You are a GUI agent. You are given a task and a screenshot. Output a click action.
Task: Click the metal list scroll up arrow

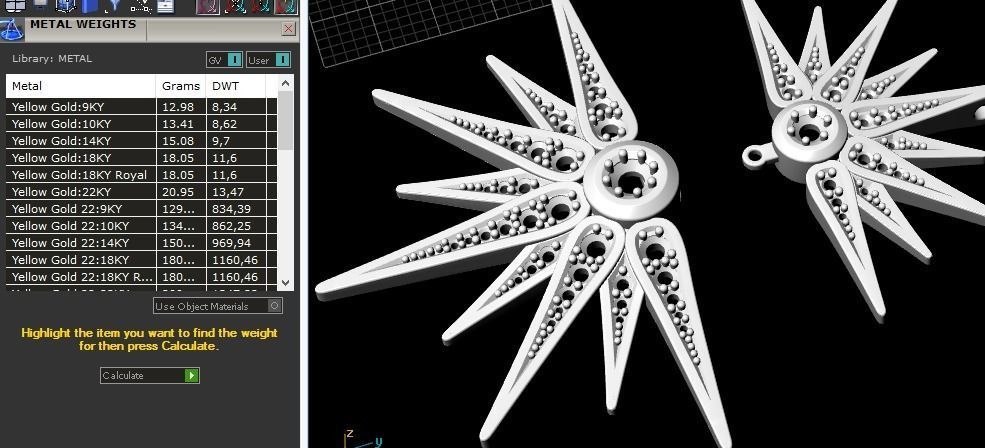[285, 83]
